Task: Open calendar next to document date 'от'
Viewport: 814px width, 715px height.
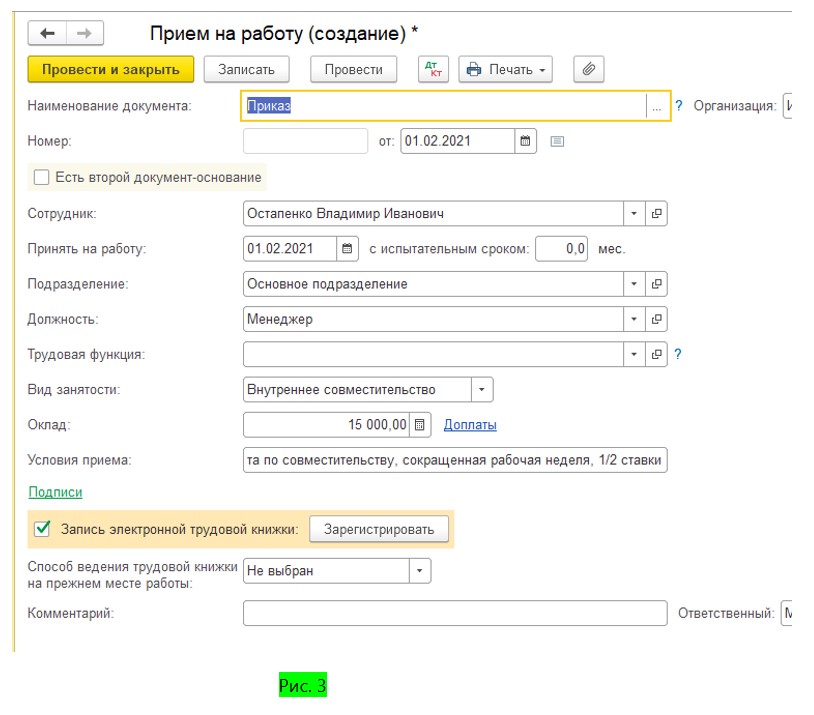Action: tap(525, 141)
